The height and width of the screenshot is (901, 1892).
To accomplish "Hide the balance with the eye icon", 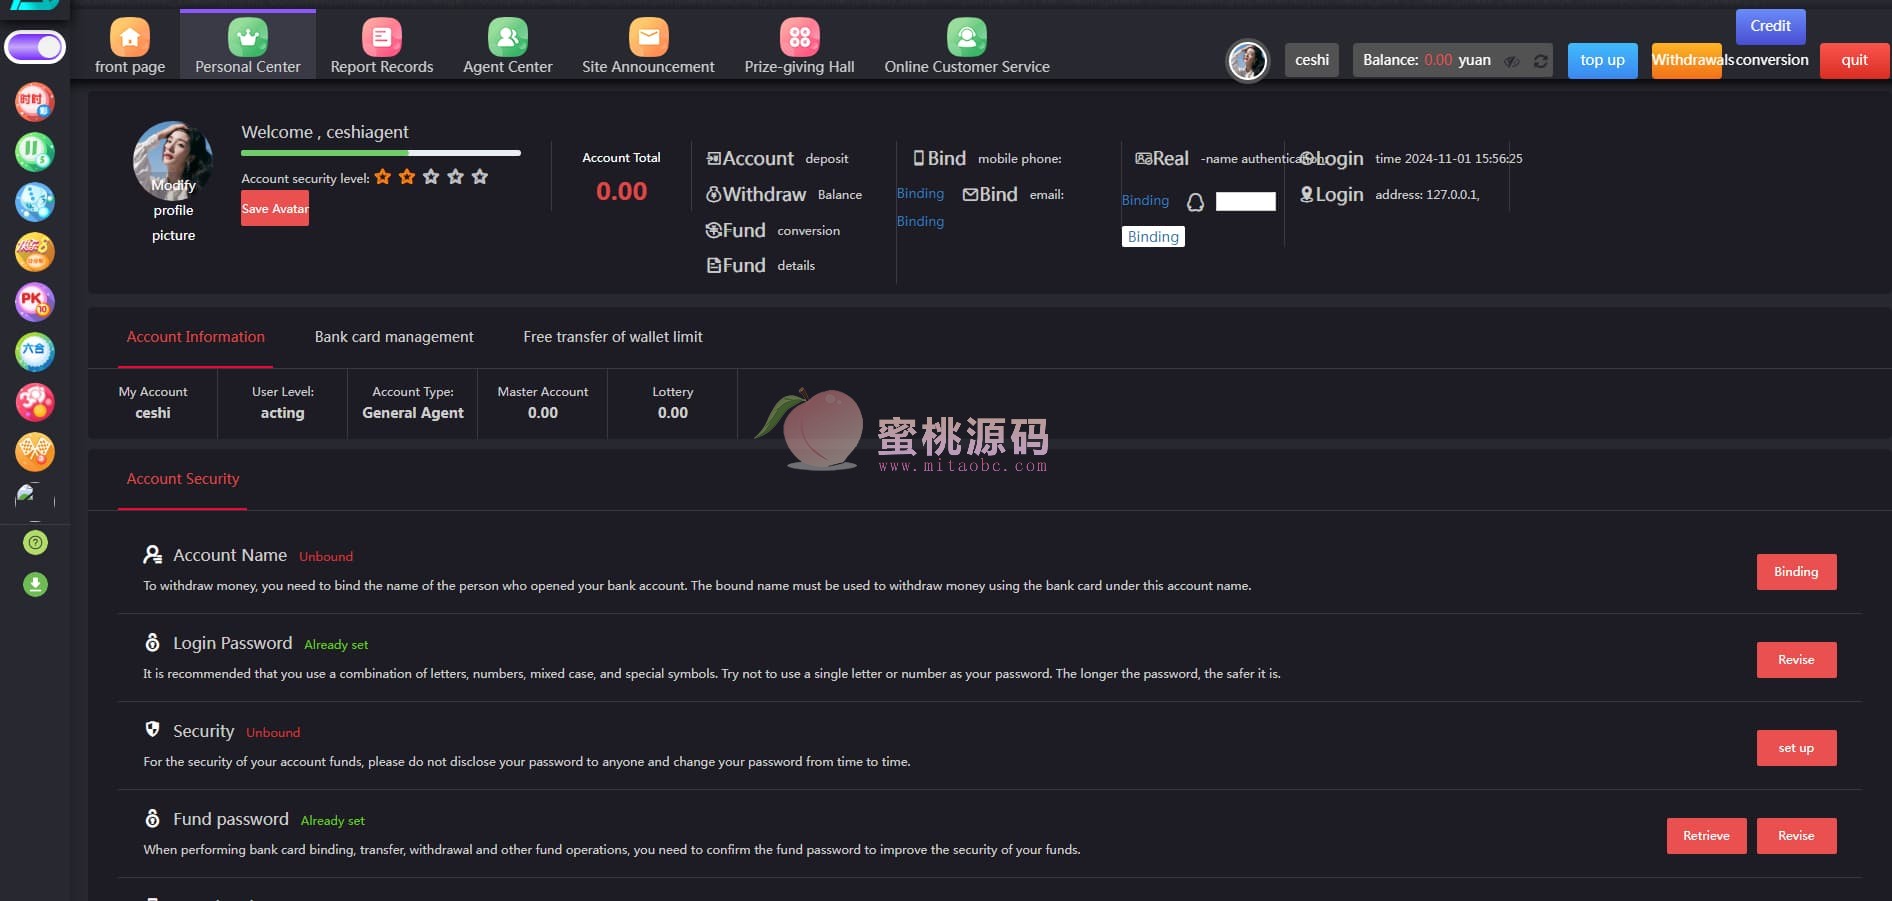I will (x=1512, y=61).
